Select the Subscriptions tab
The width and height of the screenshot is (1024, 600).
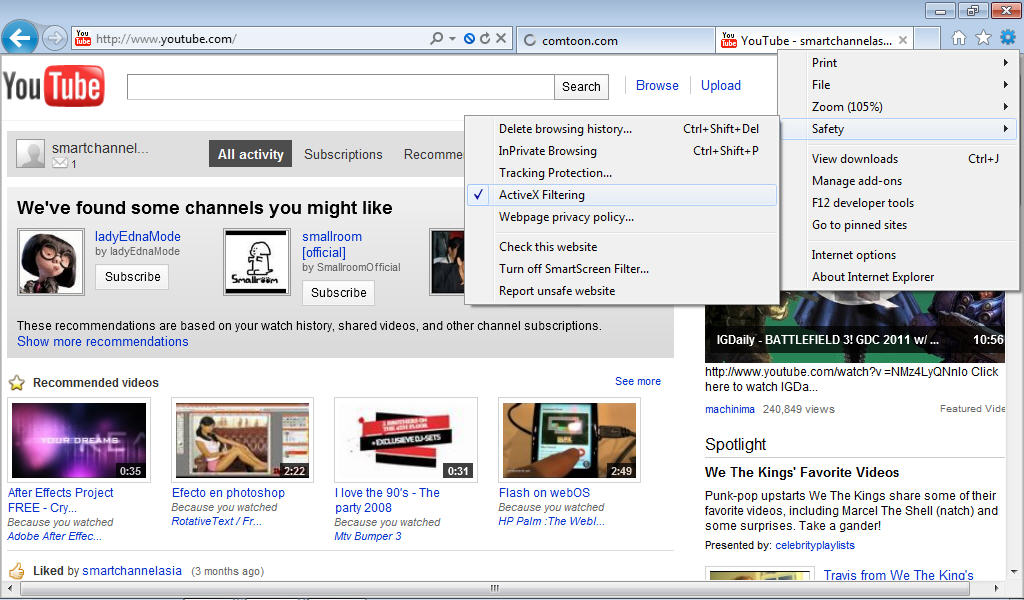tap(343, 155)
